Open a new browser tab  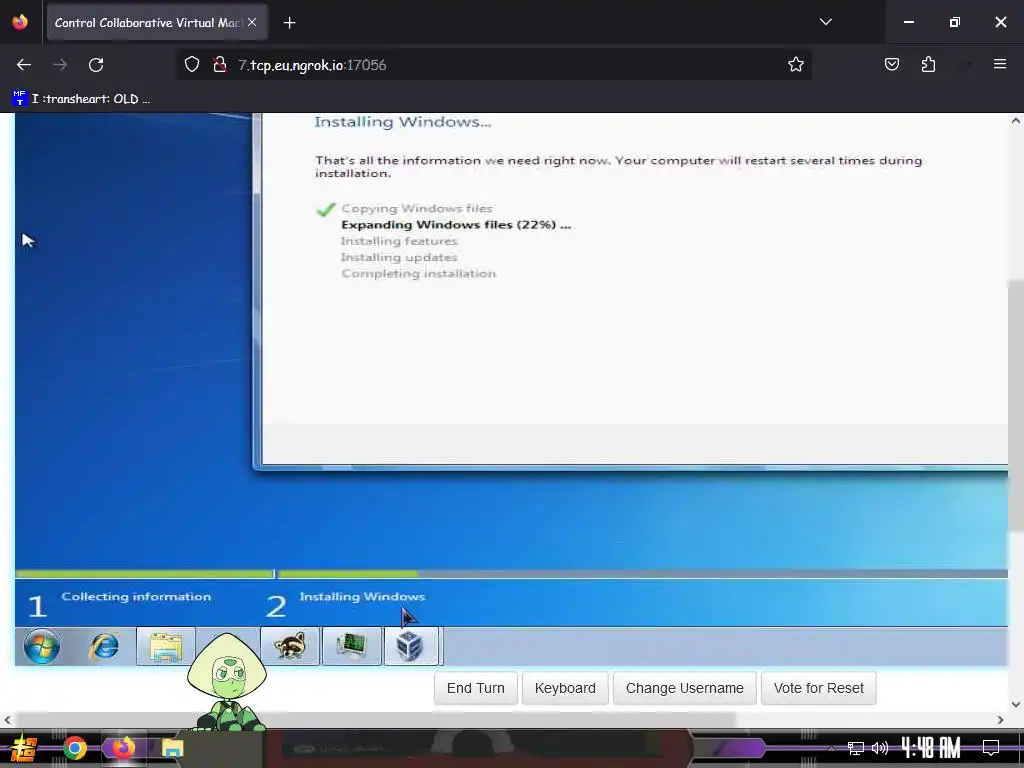point(289,23)
